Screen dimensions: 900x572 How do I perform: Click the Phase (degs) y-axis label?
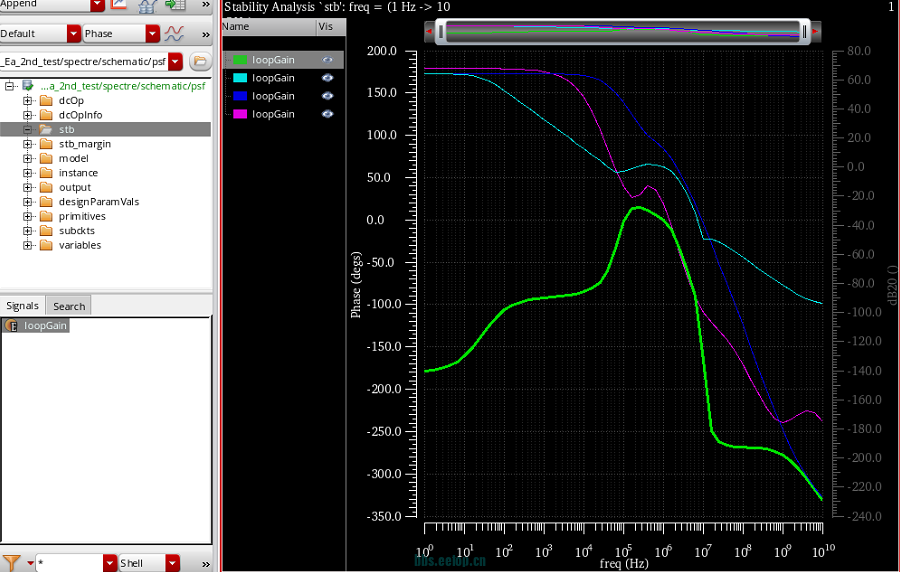coord(356,285)
